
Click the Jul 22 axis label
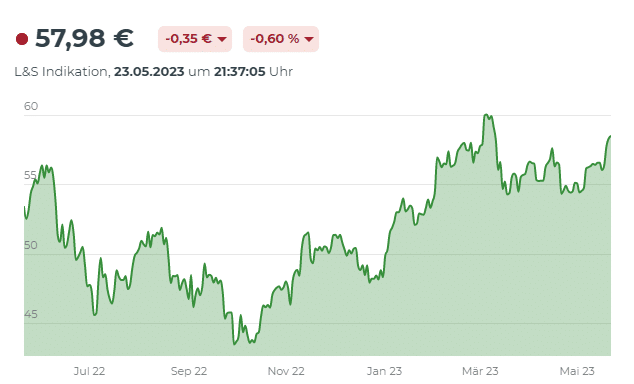point(89,371)
